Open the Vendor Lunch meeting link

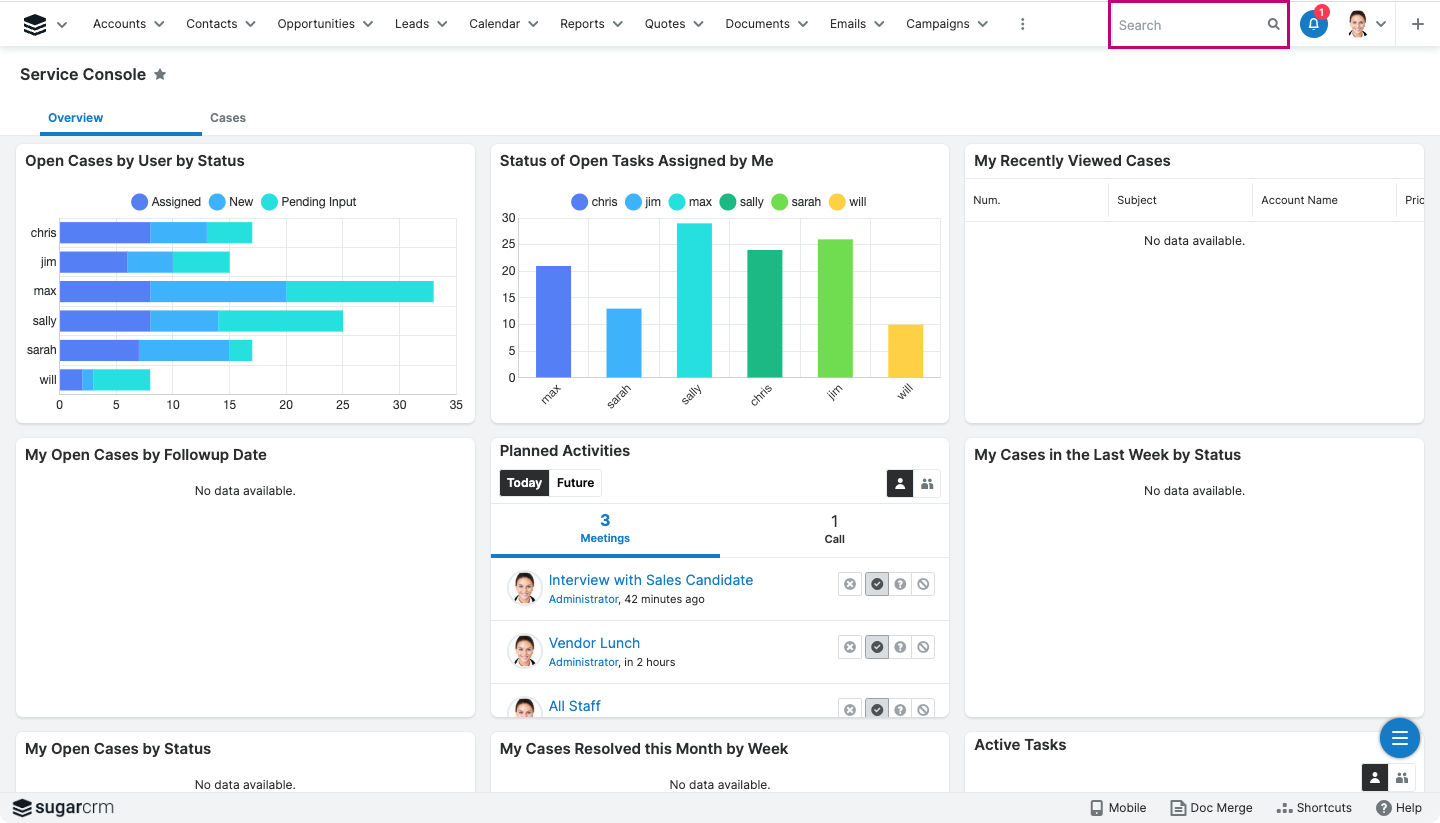pos(594,643)
